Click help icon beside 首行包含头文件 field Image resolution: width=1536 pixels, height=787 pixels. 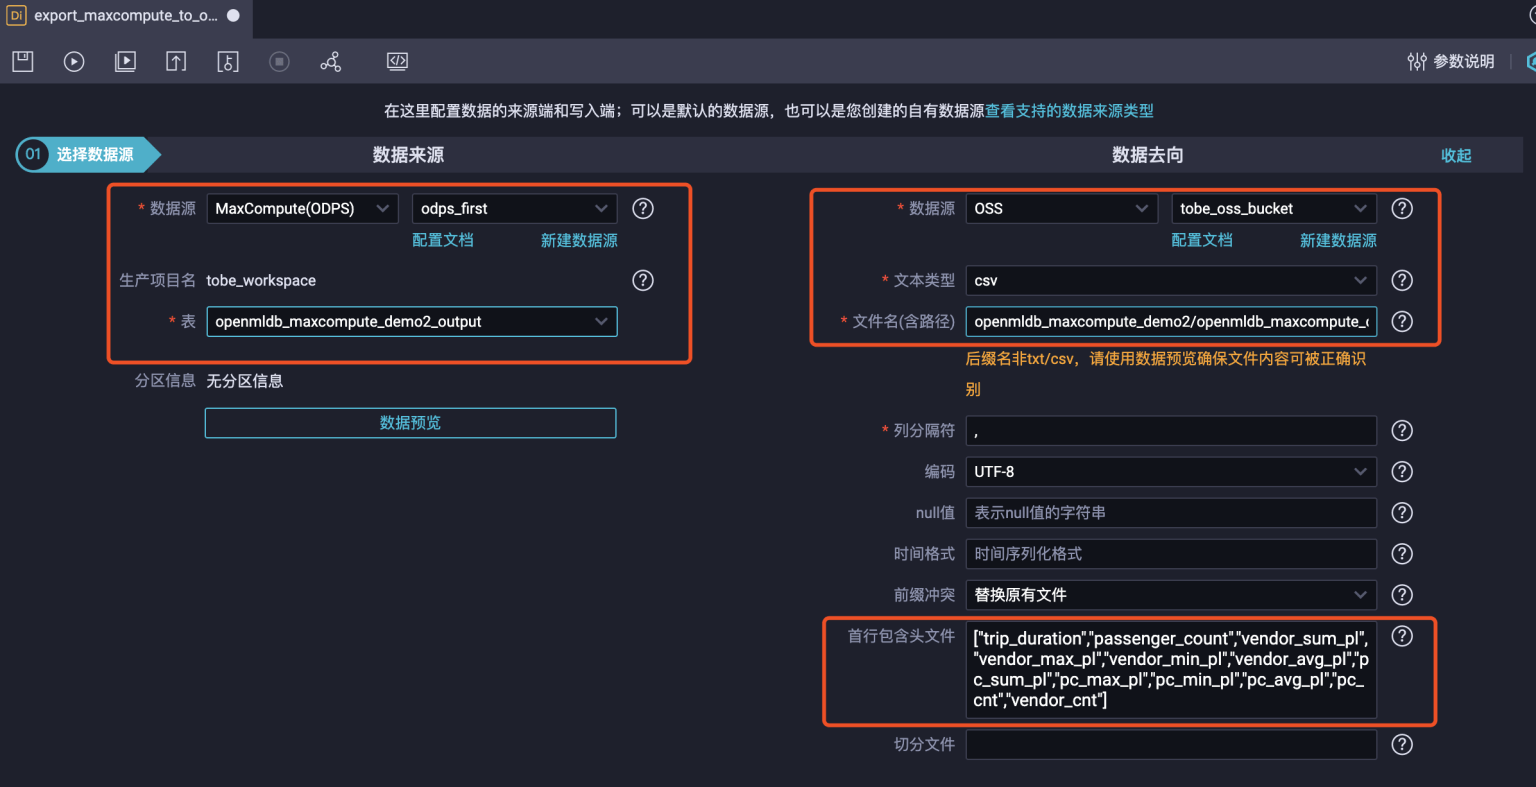click(x=1403, y=636)
